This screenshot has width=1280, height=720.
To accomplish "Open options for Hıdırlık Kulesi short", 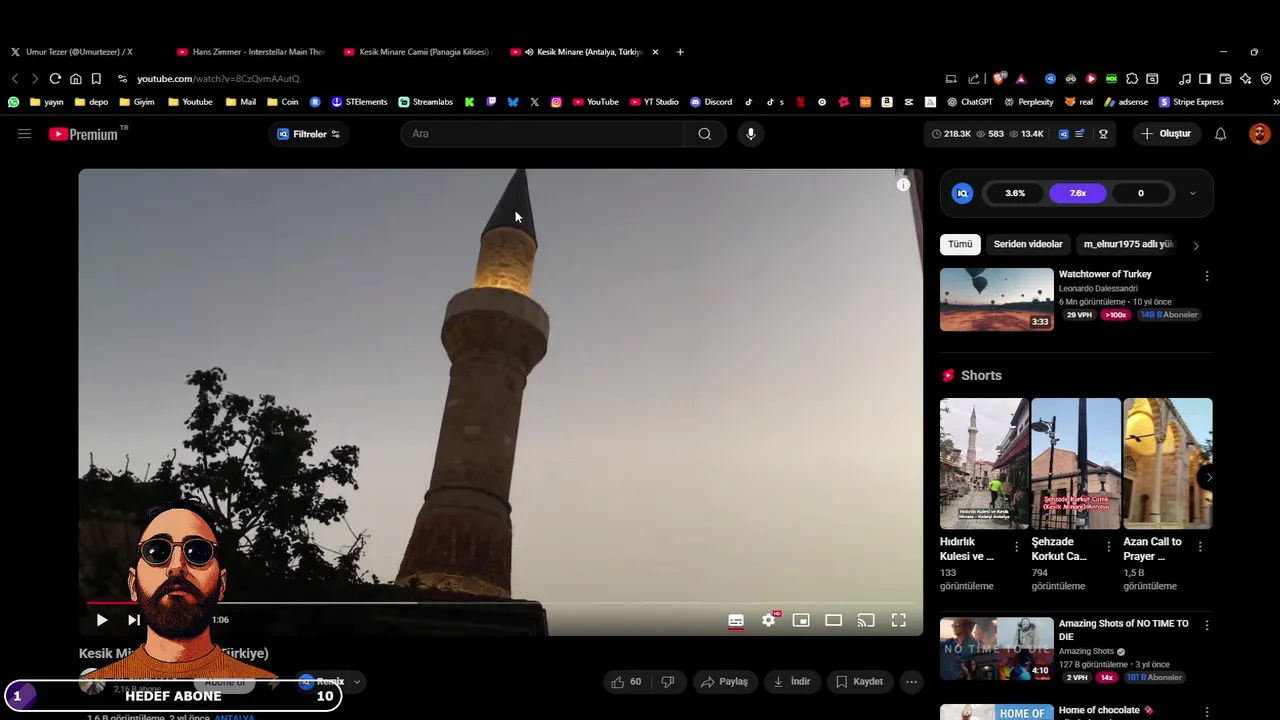I will point(1017,546).
